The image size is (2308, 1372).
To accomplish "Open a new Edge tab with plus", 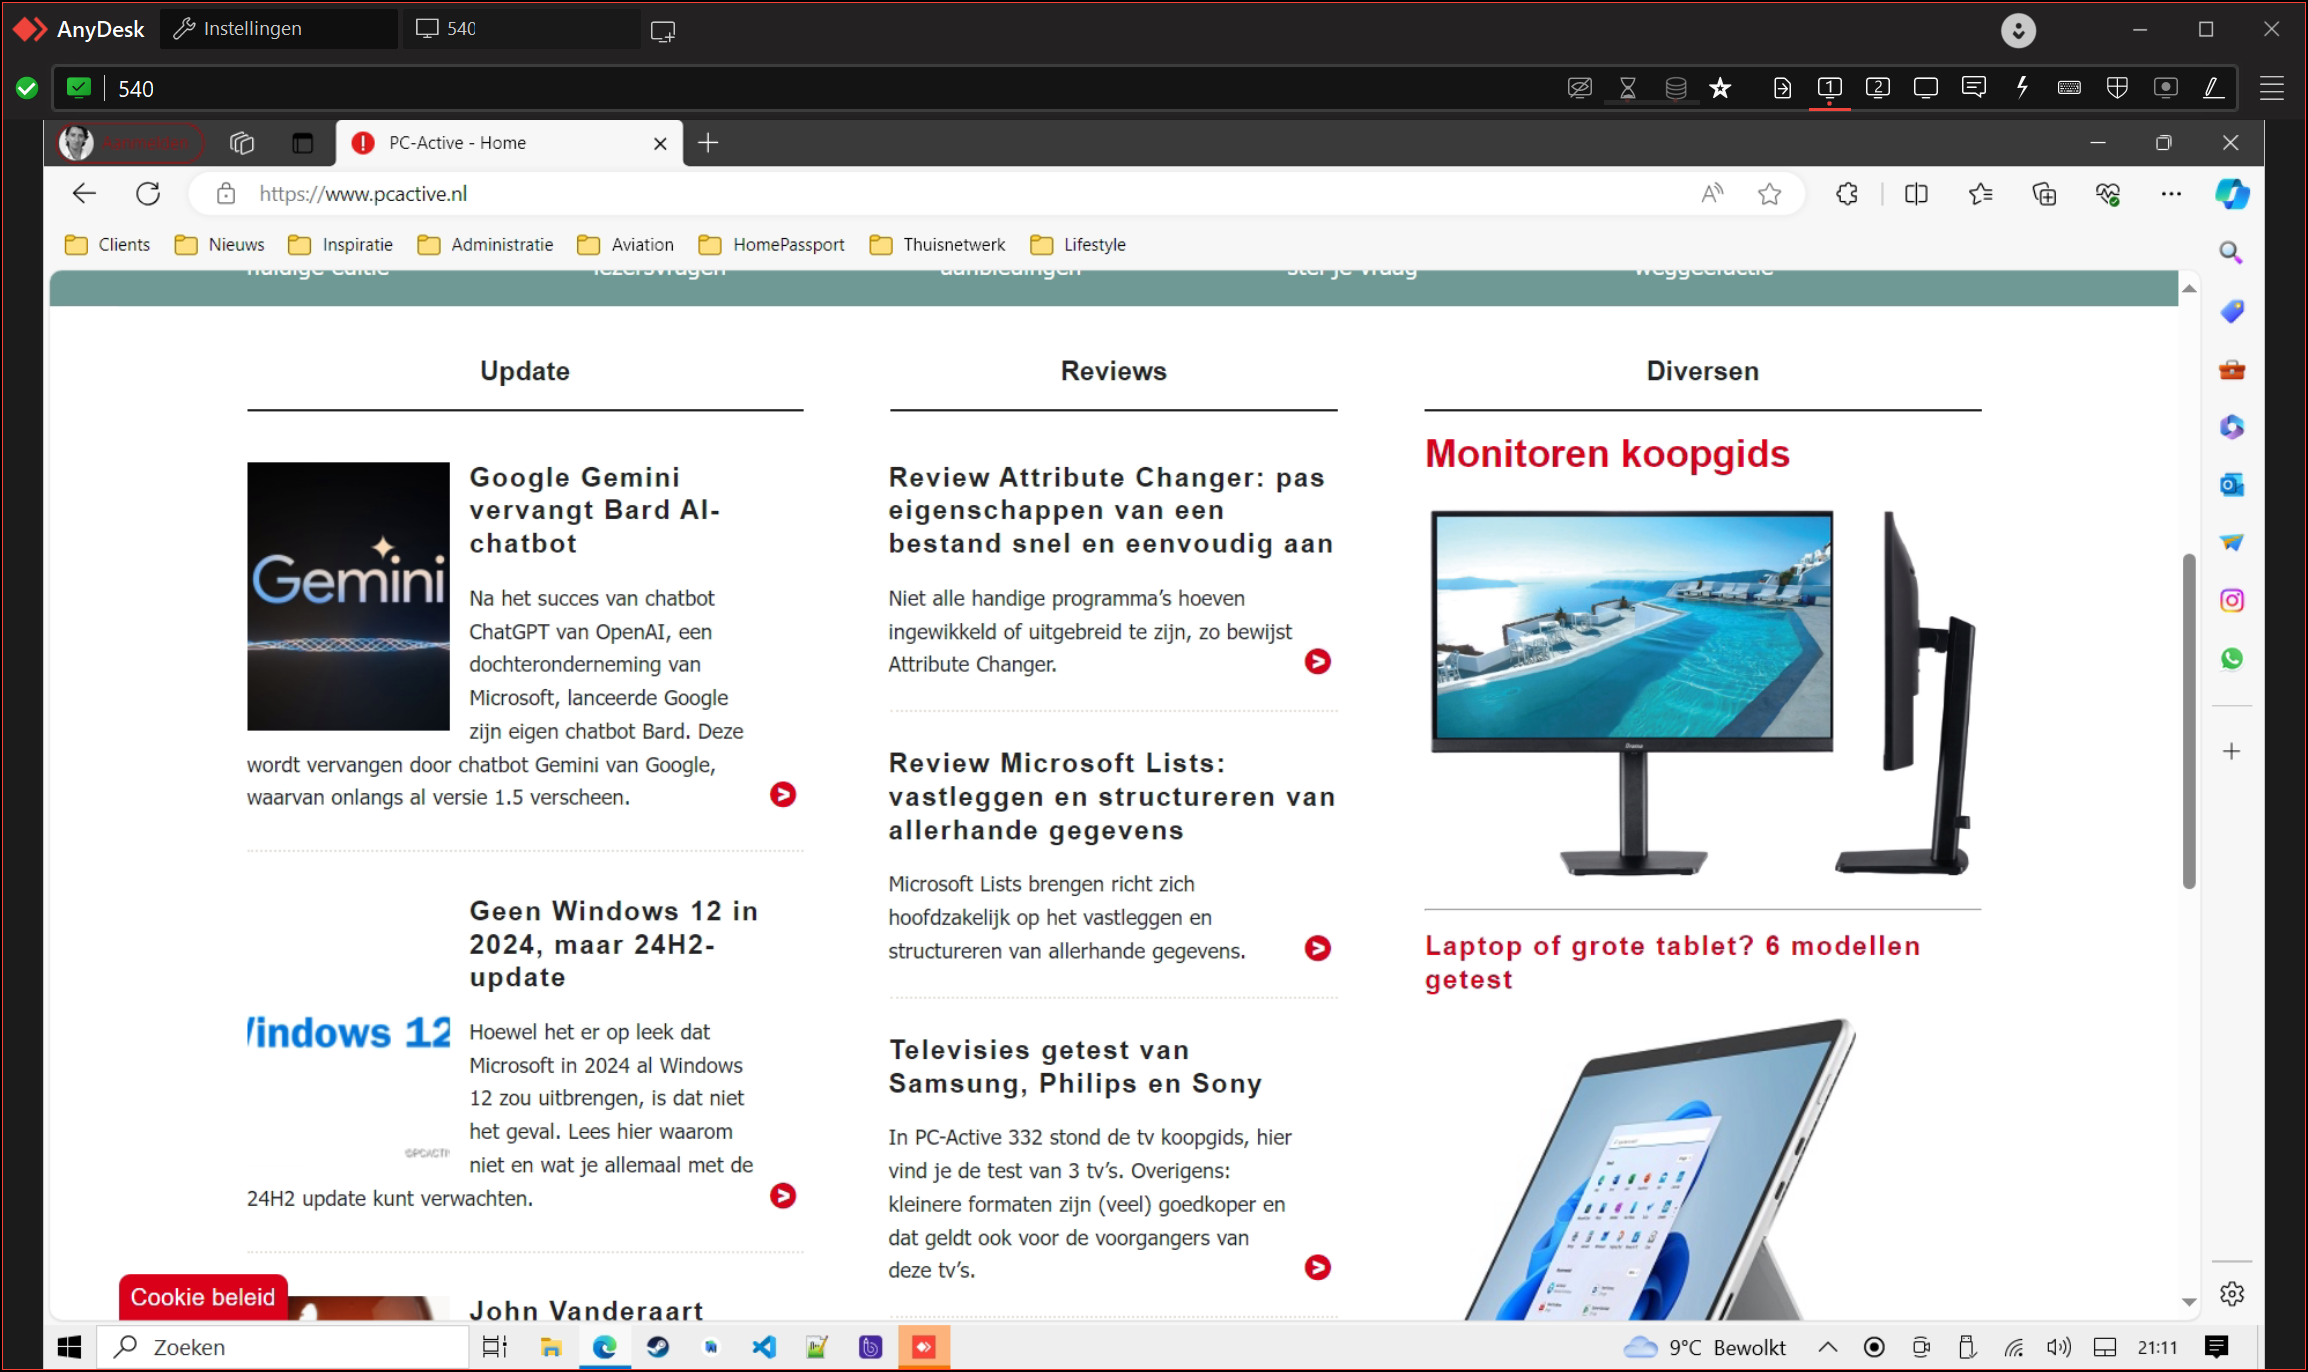I will pyautogui.click(x=708, y=143).
